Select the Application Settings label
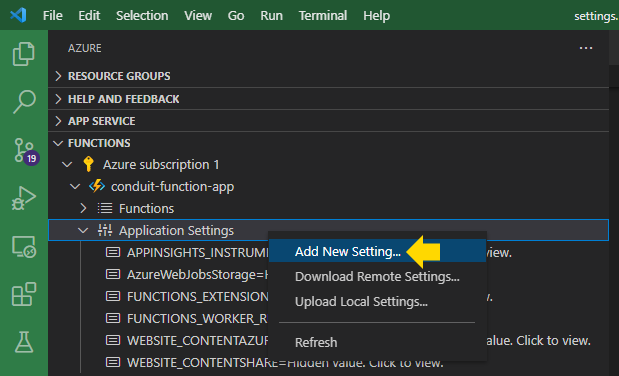The width and height of the screenshot is (619, 376). coord(176,230)
